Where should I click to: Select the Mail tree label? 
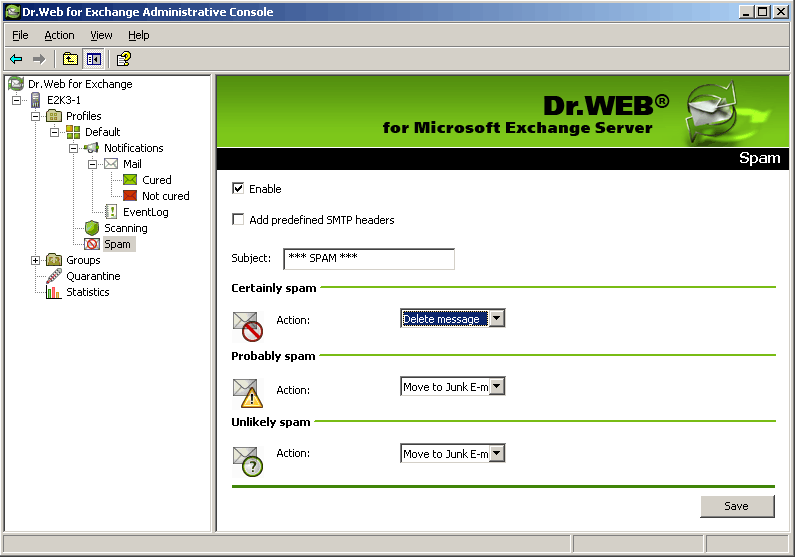click(x=132, y=164)
